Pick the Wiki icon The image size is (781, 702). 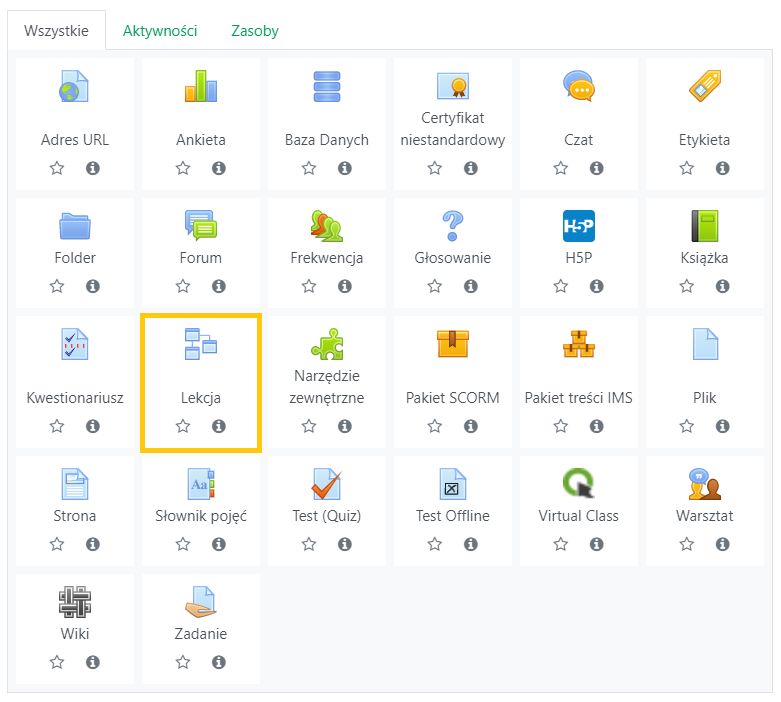[x=75, y=601]
